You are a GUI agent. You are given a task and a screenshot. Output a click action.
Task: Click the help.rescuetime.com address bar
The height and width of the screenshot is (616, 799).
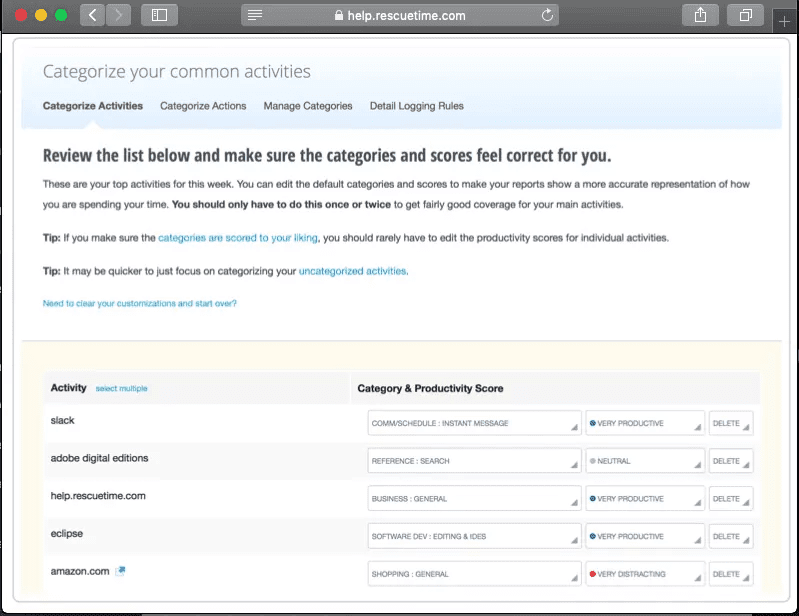pos(400,15)
